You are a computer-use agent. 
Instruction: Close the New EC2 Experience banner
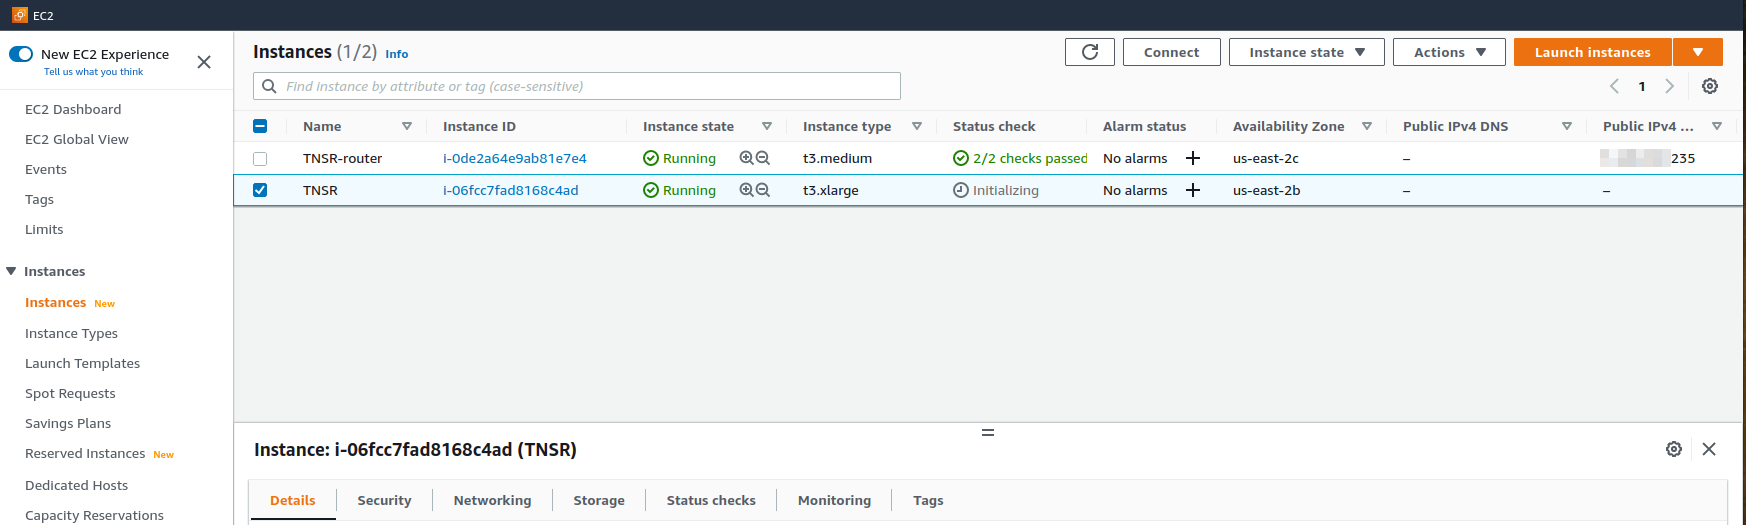click(x=204, y=62)
